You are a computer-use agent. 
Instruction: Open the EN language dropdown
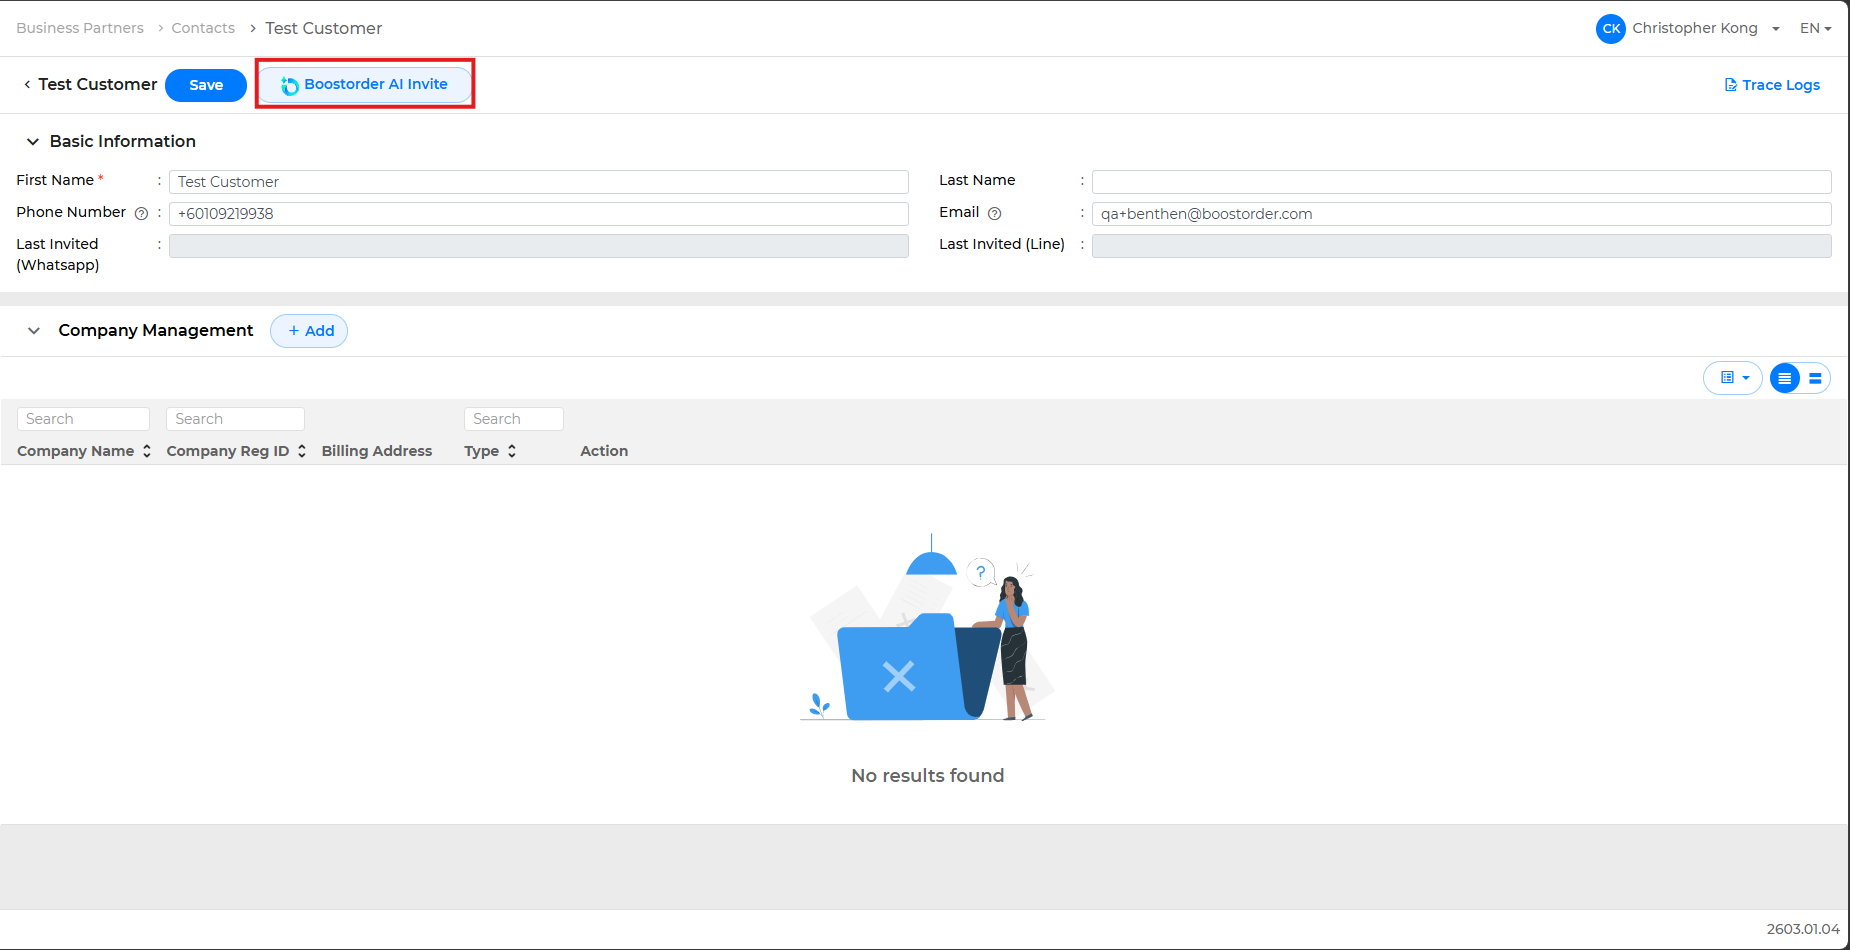[x=1815, y=29]
